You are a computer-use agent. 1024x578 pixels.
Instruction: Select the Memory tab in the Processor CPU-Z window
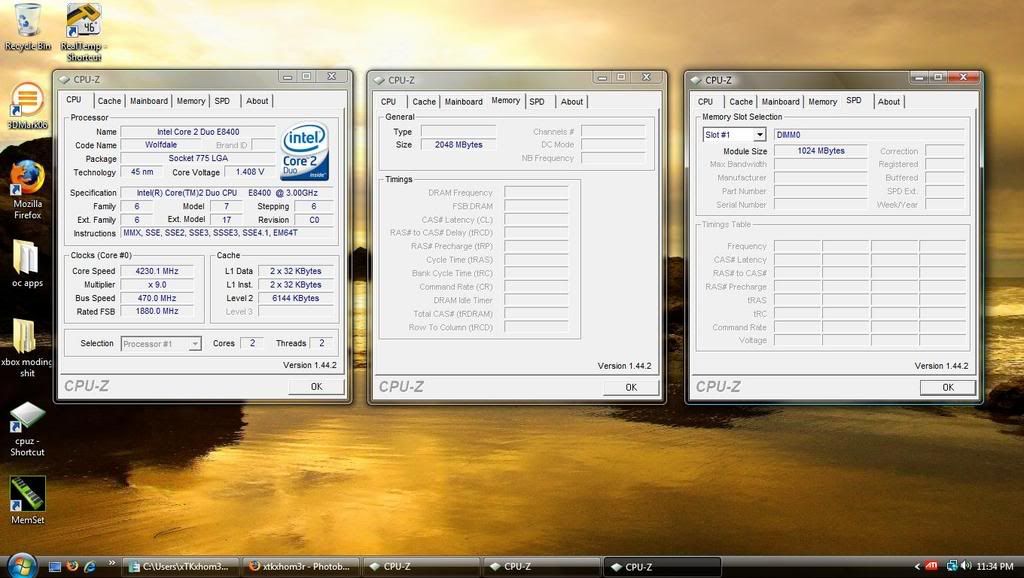191,101
